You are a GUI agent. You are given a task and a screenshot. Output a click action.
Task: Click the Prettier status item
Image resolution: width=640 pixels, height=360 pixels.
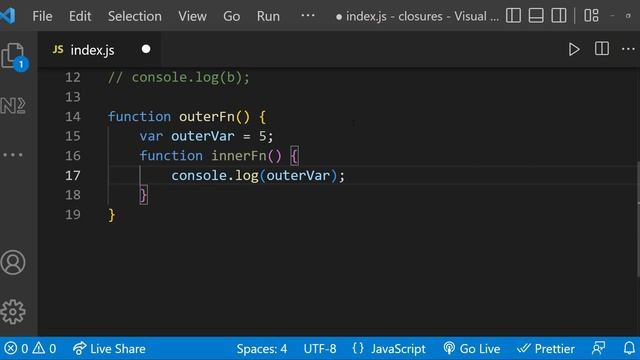coord(546,349)
